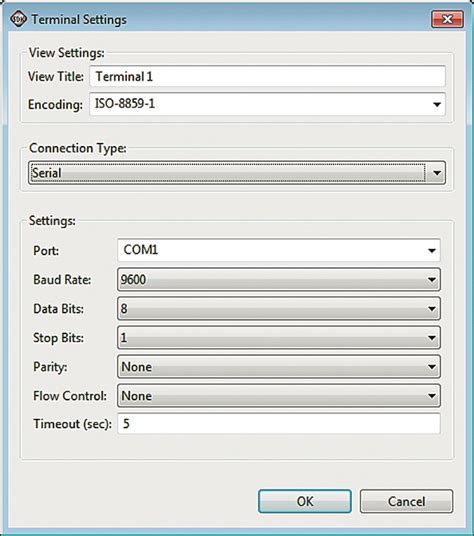Click the arrow at the Port field's end
The image size is (474, 536).
[432, 251]
